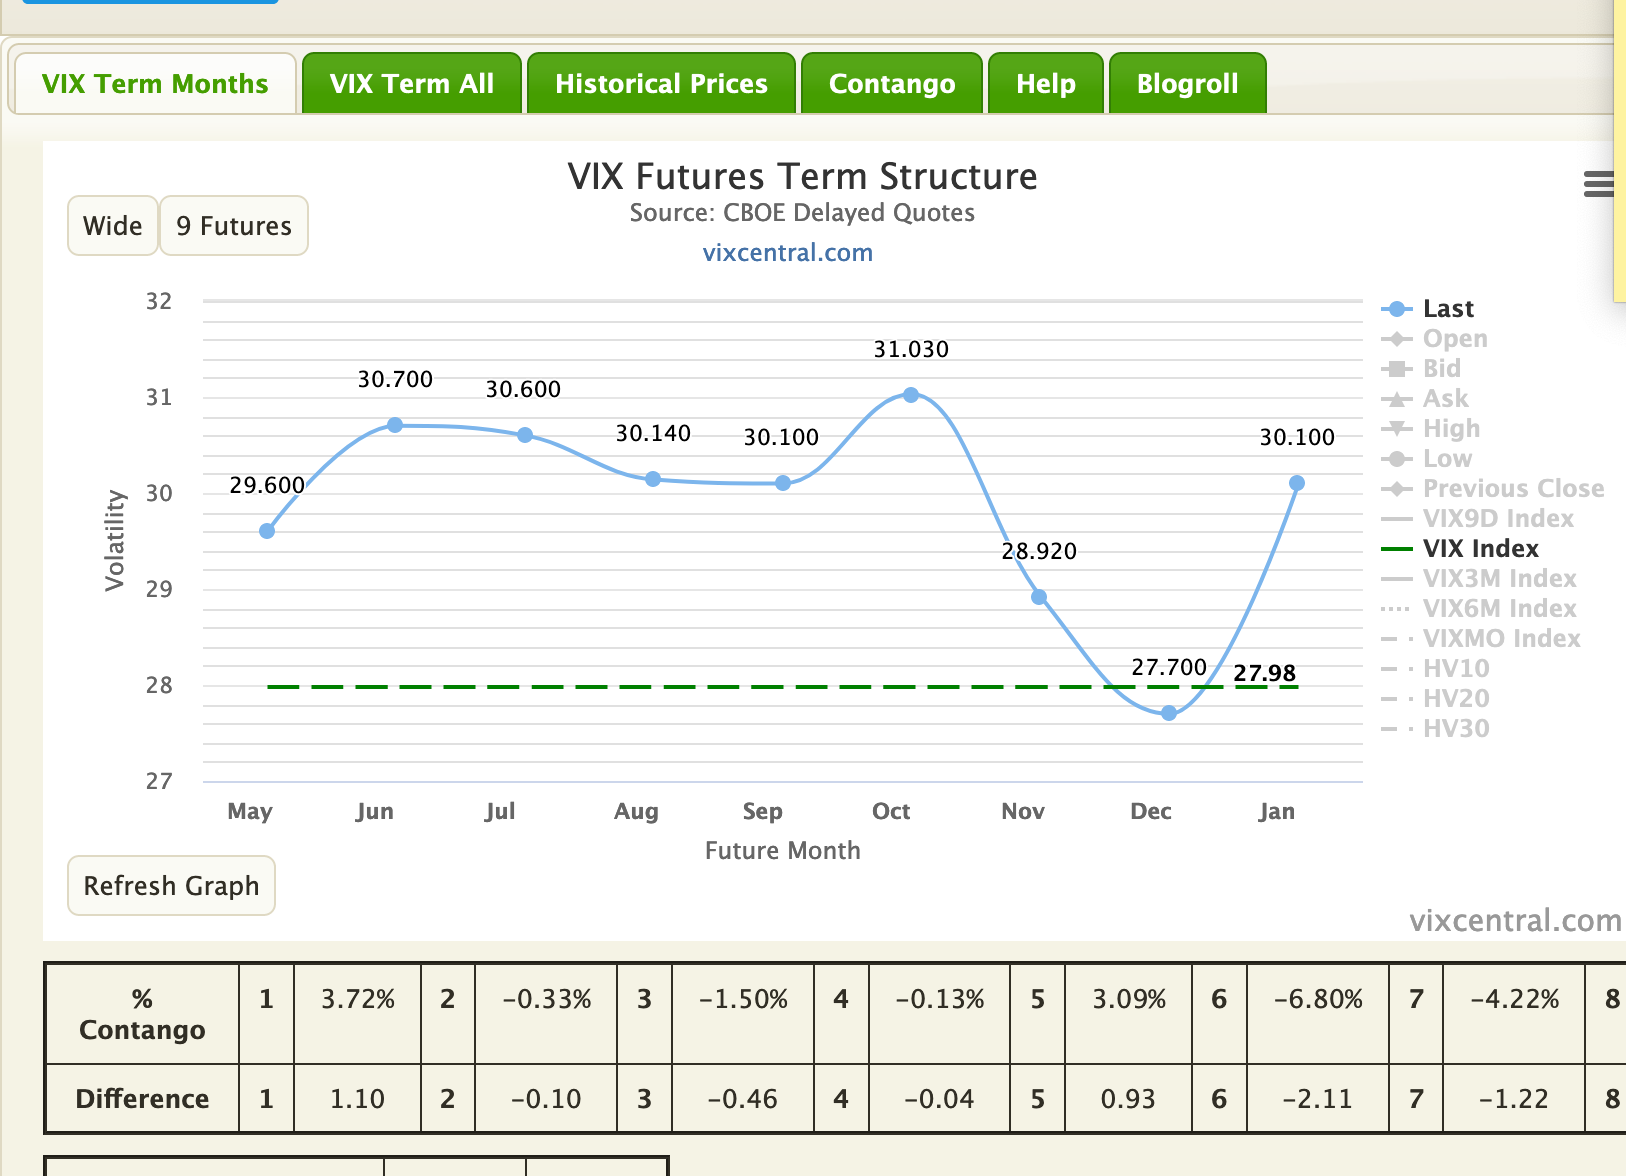This screenshot has width=1626, height=1176.
Task: Click the Nov data point marker
Action: coord(1039,597)
